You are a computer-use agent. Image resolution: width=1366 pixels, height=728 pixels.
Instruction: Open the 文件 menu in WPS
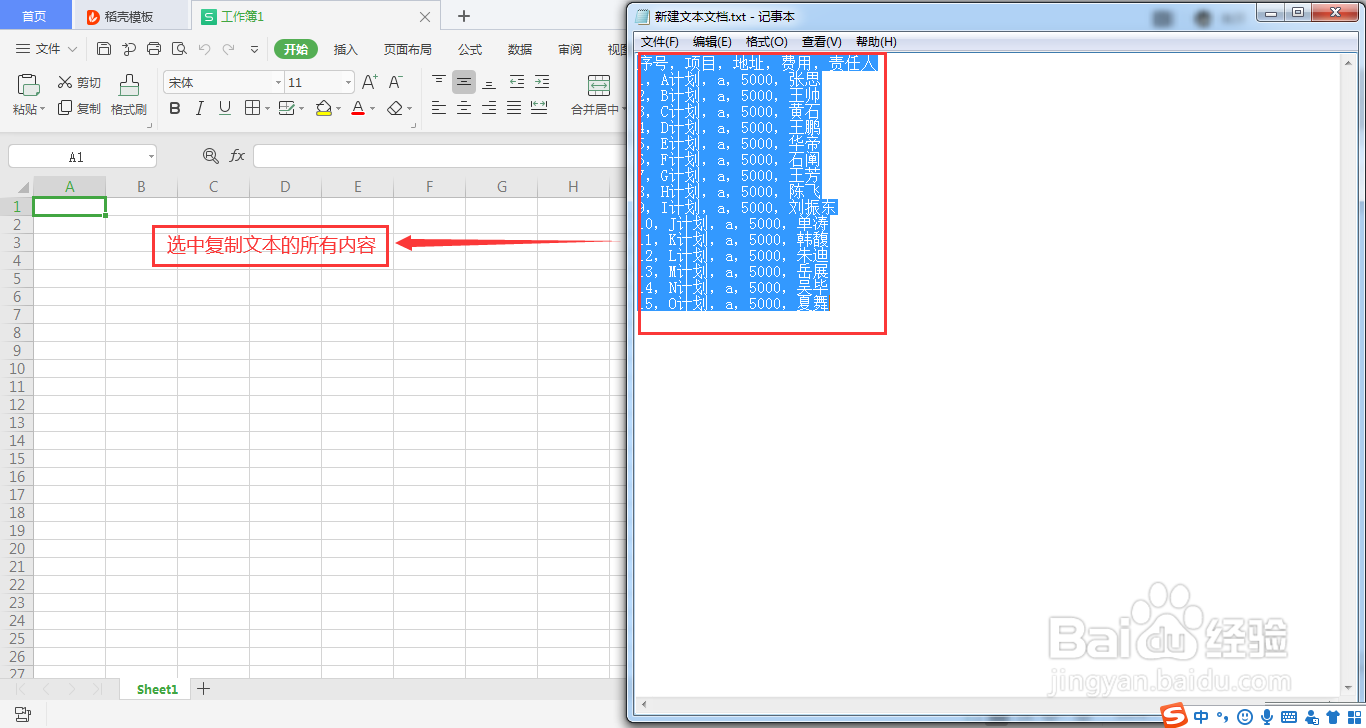point(47,49)
